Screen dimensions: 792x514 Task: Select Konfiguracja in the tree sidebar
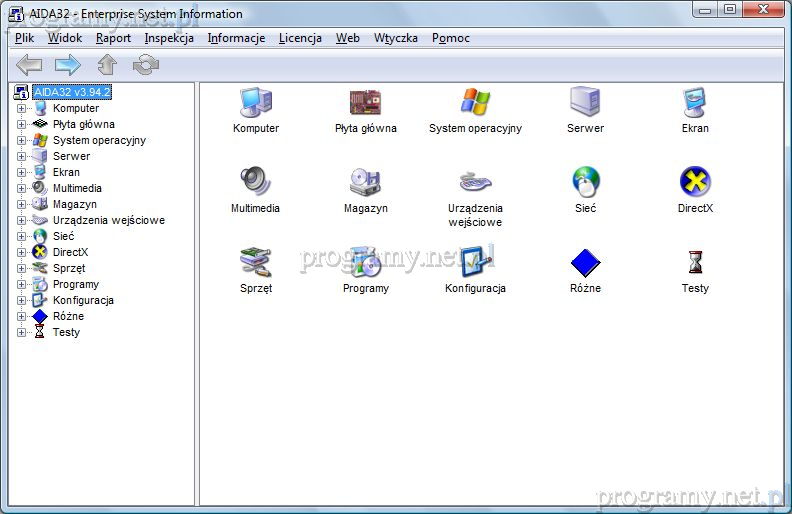[x=83, y=300]
